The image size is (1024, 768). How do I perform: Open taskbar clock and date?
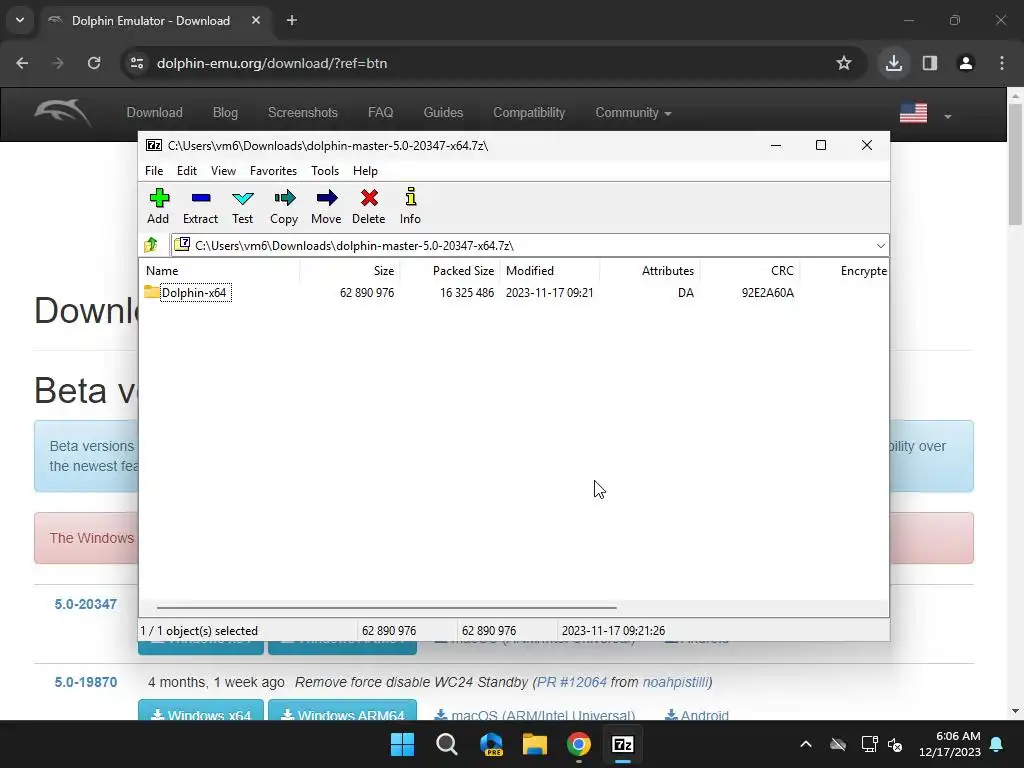point(950,744)
